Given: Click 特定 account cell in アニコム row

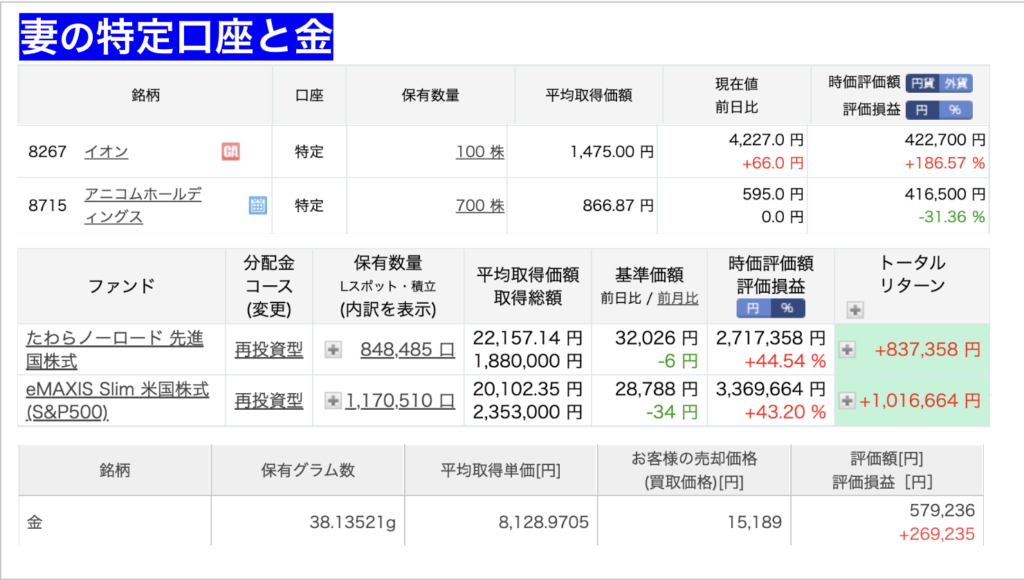Looking at the screenshot, I should pos(309,205).
